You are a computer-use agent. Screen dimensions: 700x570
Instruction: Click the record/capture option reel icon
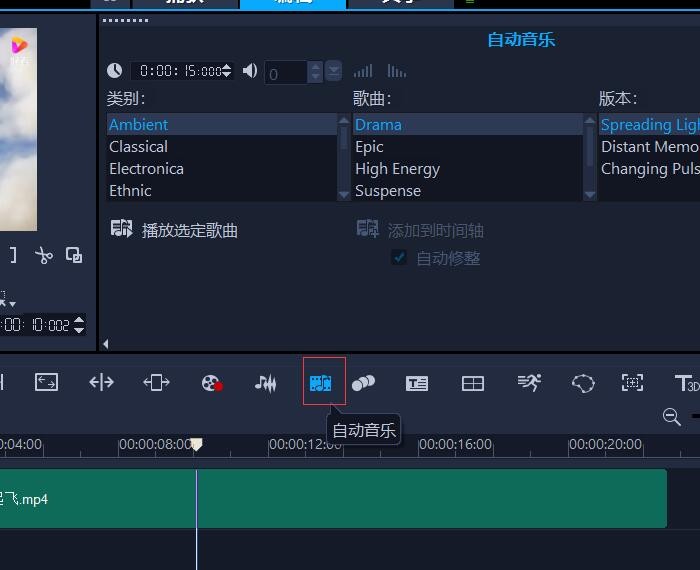click(x=212, y=383)
